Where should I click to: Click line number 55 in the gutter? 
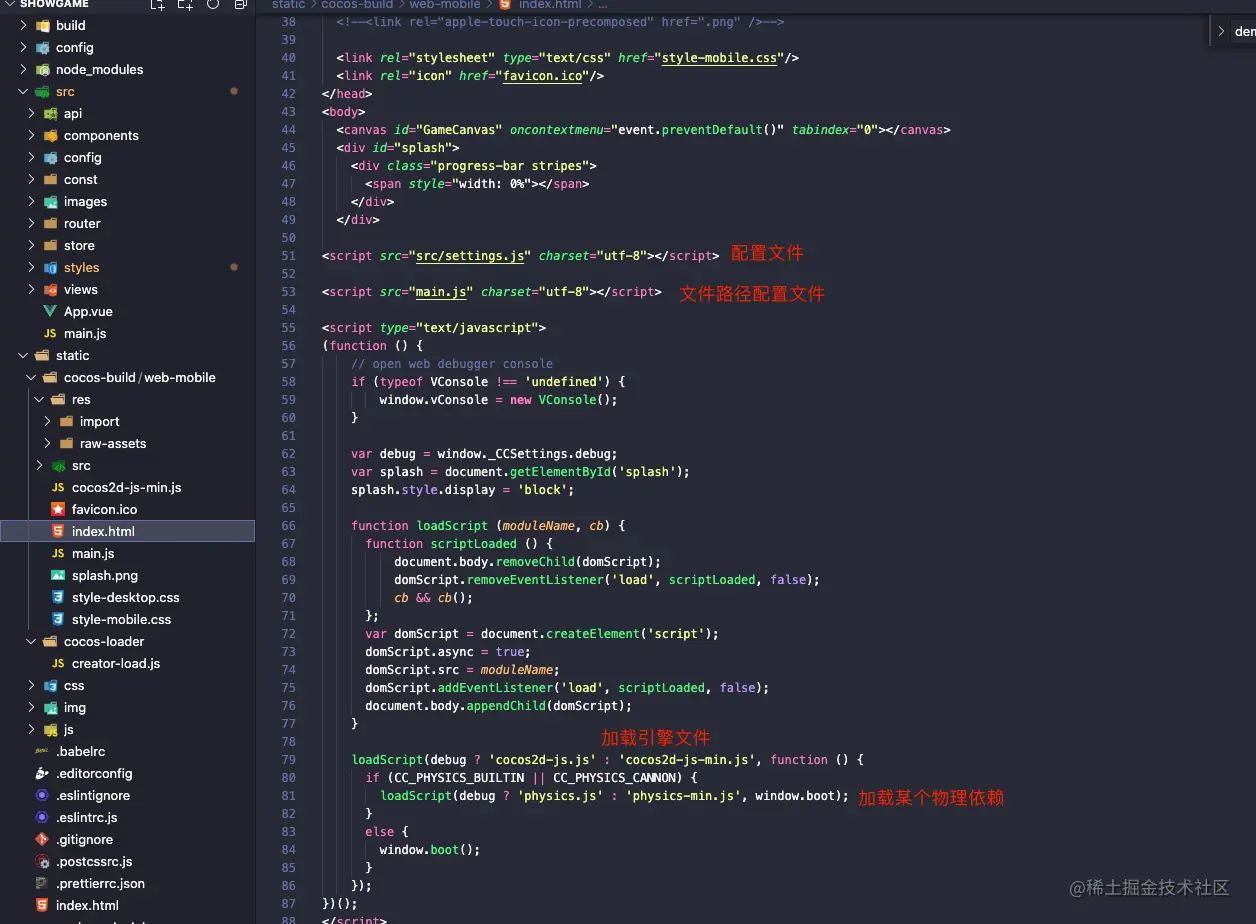[x=288, y=327]
